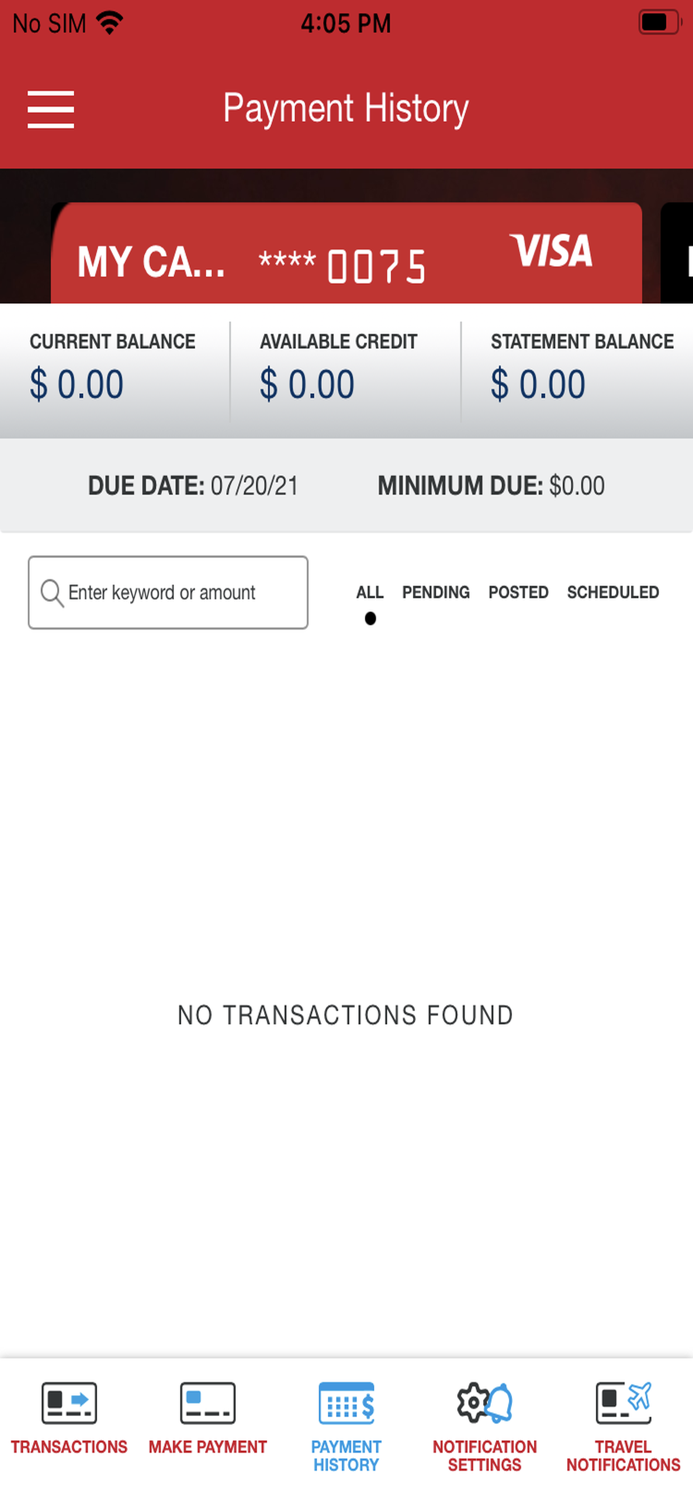This screenshot has width=693, height=1500.
Task: Tap the battery indicator in status bar
Action: coord(659,22)
